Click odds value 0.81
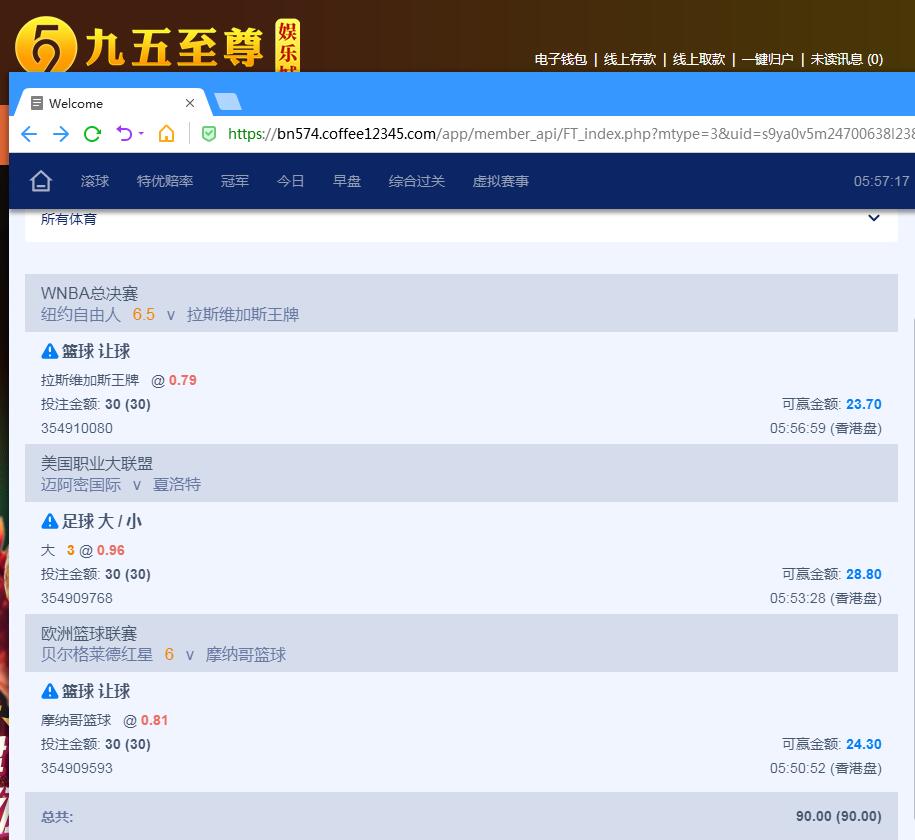 tap(155, 720)
